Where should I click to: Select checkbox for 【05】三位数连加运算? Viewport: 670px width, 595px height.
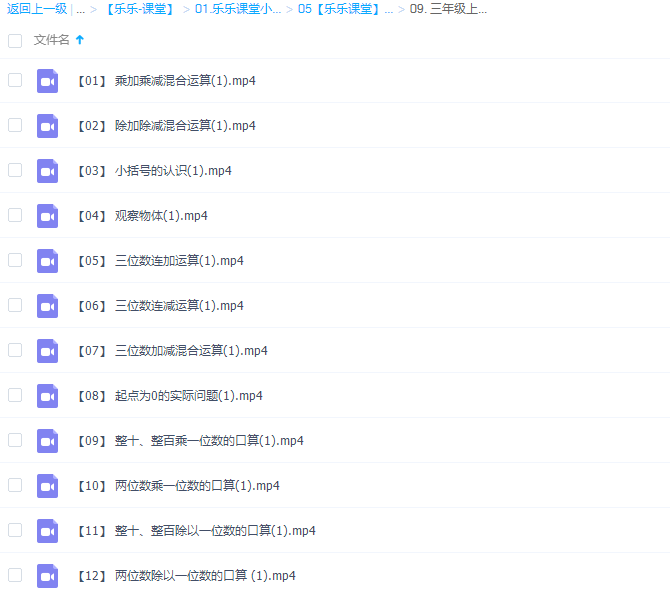(15, 260)
